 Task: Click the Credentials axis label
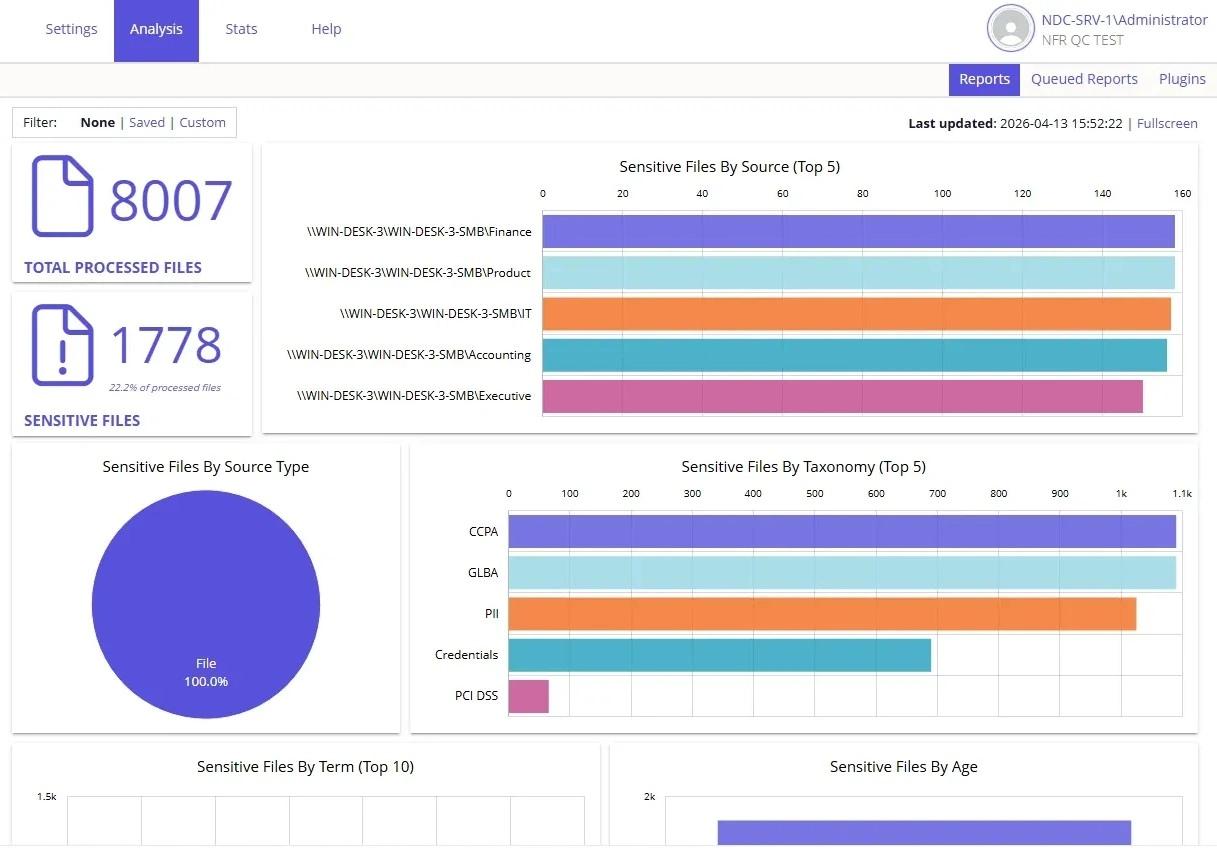coord(466,655)
